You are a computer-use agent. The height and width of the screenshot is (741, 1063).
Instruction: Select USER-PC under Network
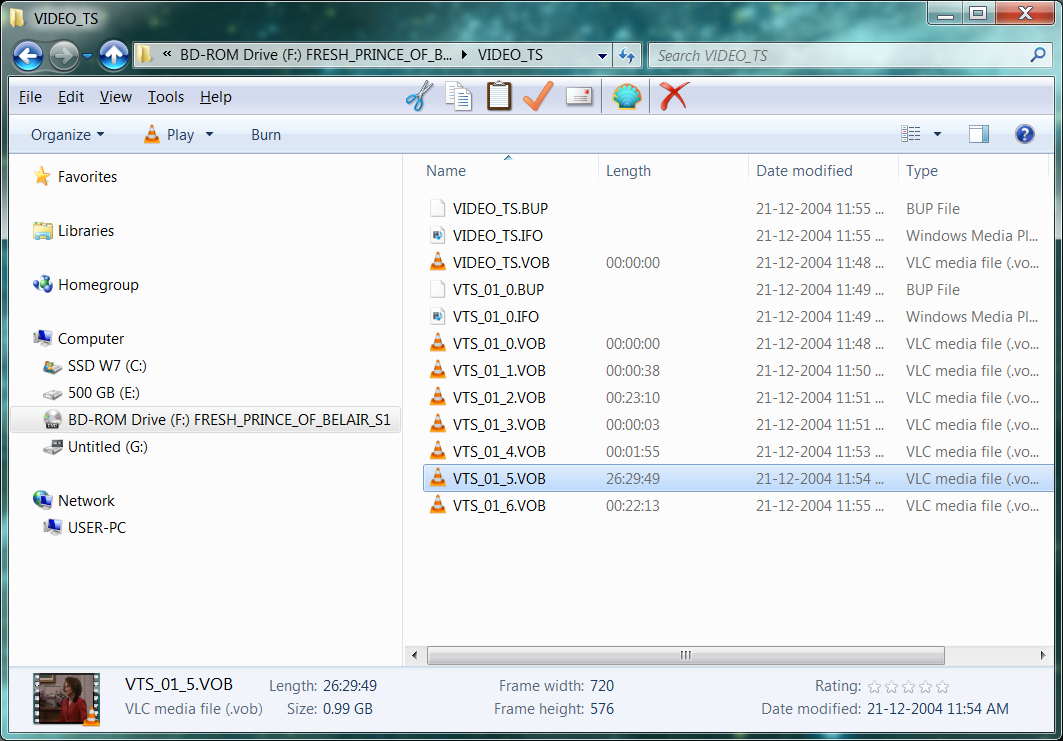(x=96, y=527)
